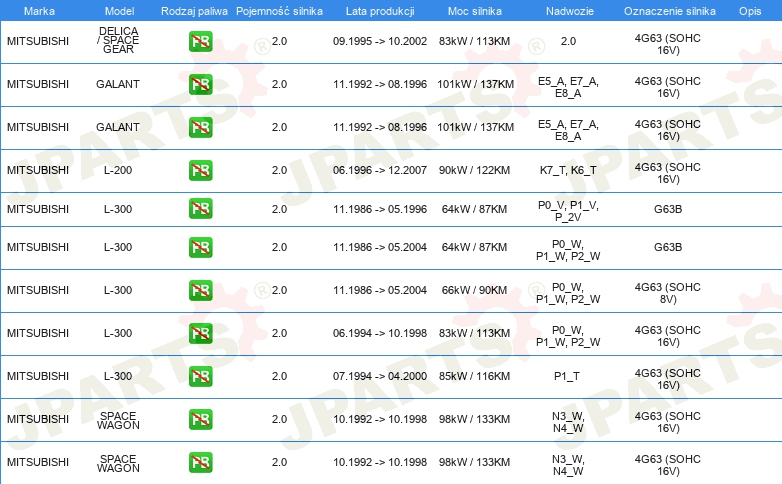Click fuel icon for L-300 produced 11.1986 -> 05.1996
Viewport: 782px width, 484px height.
tap(200, 208)
